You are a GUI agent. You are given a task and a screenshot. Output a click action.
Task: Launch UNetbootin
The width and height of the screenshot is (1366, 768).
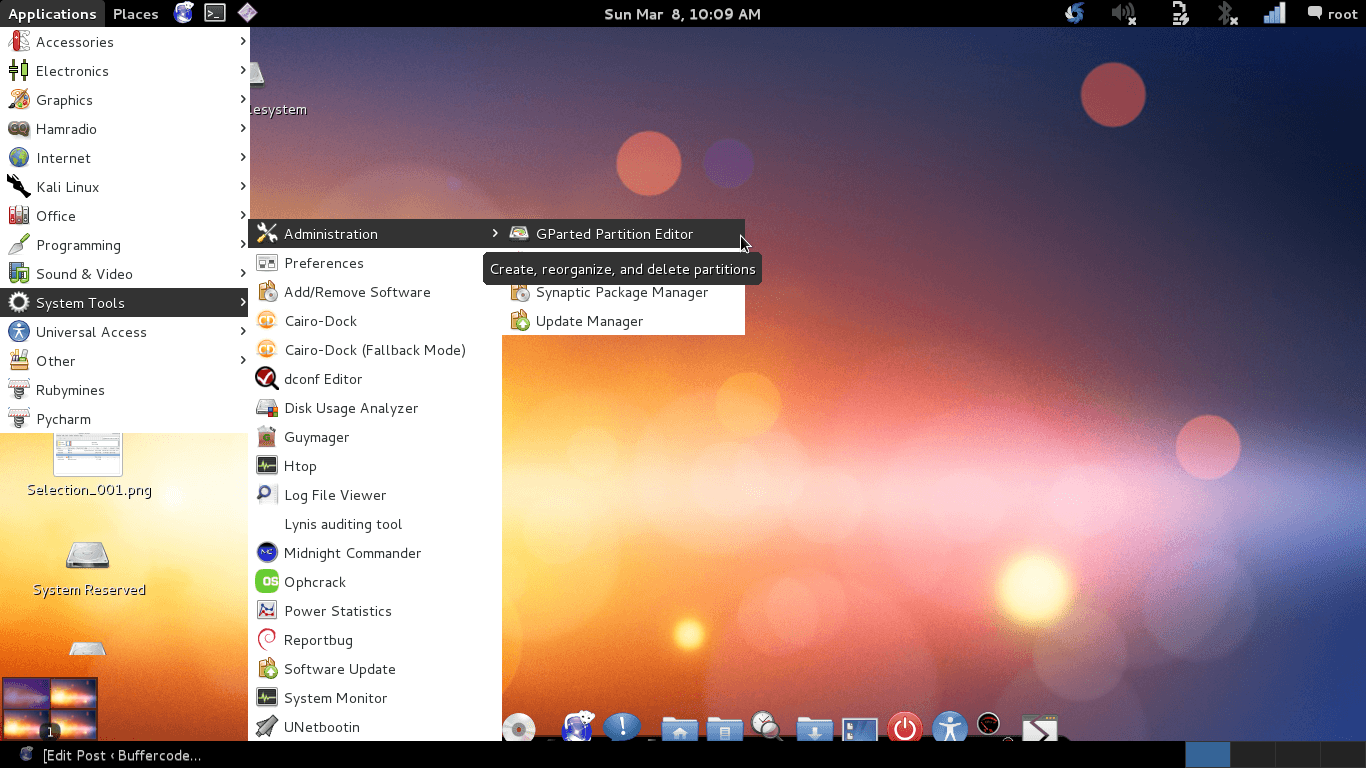pos(375,727)
